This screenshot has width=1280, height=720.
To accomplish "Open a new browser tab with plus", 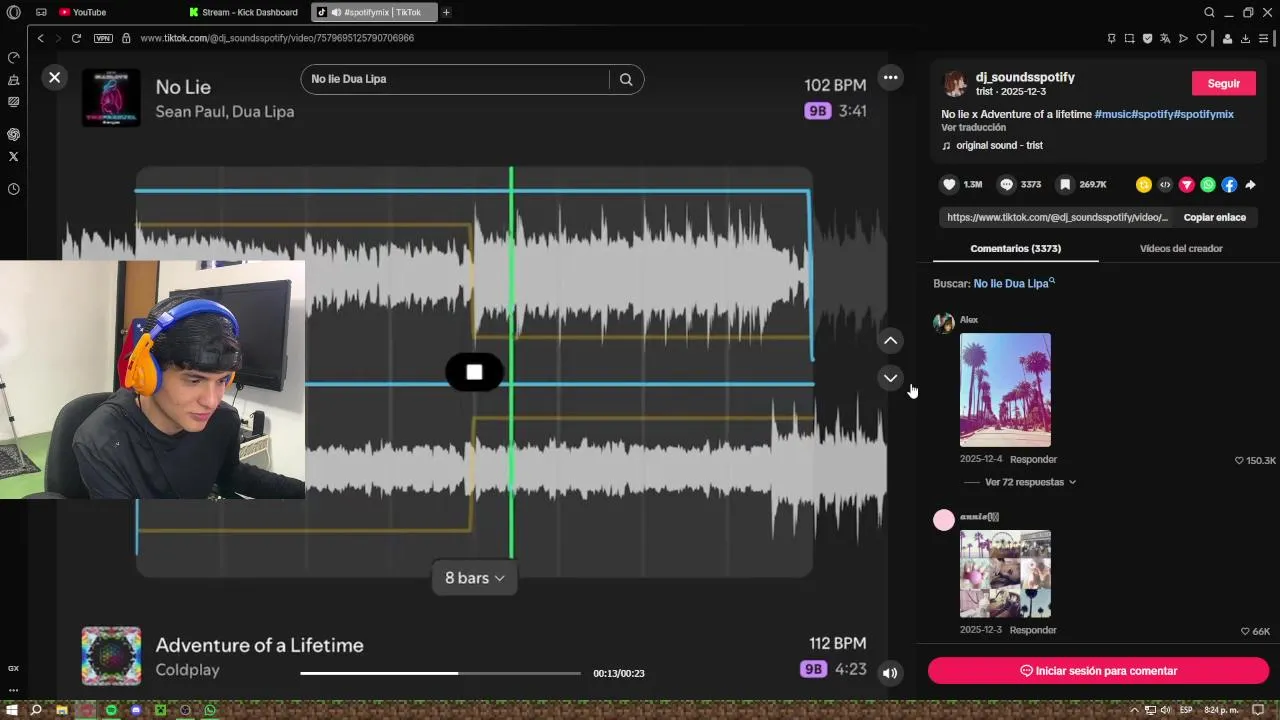I will [x=446, y=12].
